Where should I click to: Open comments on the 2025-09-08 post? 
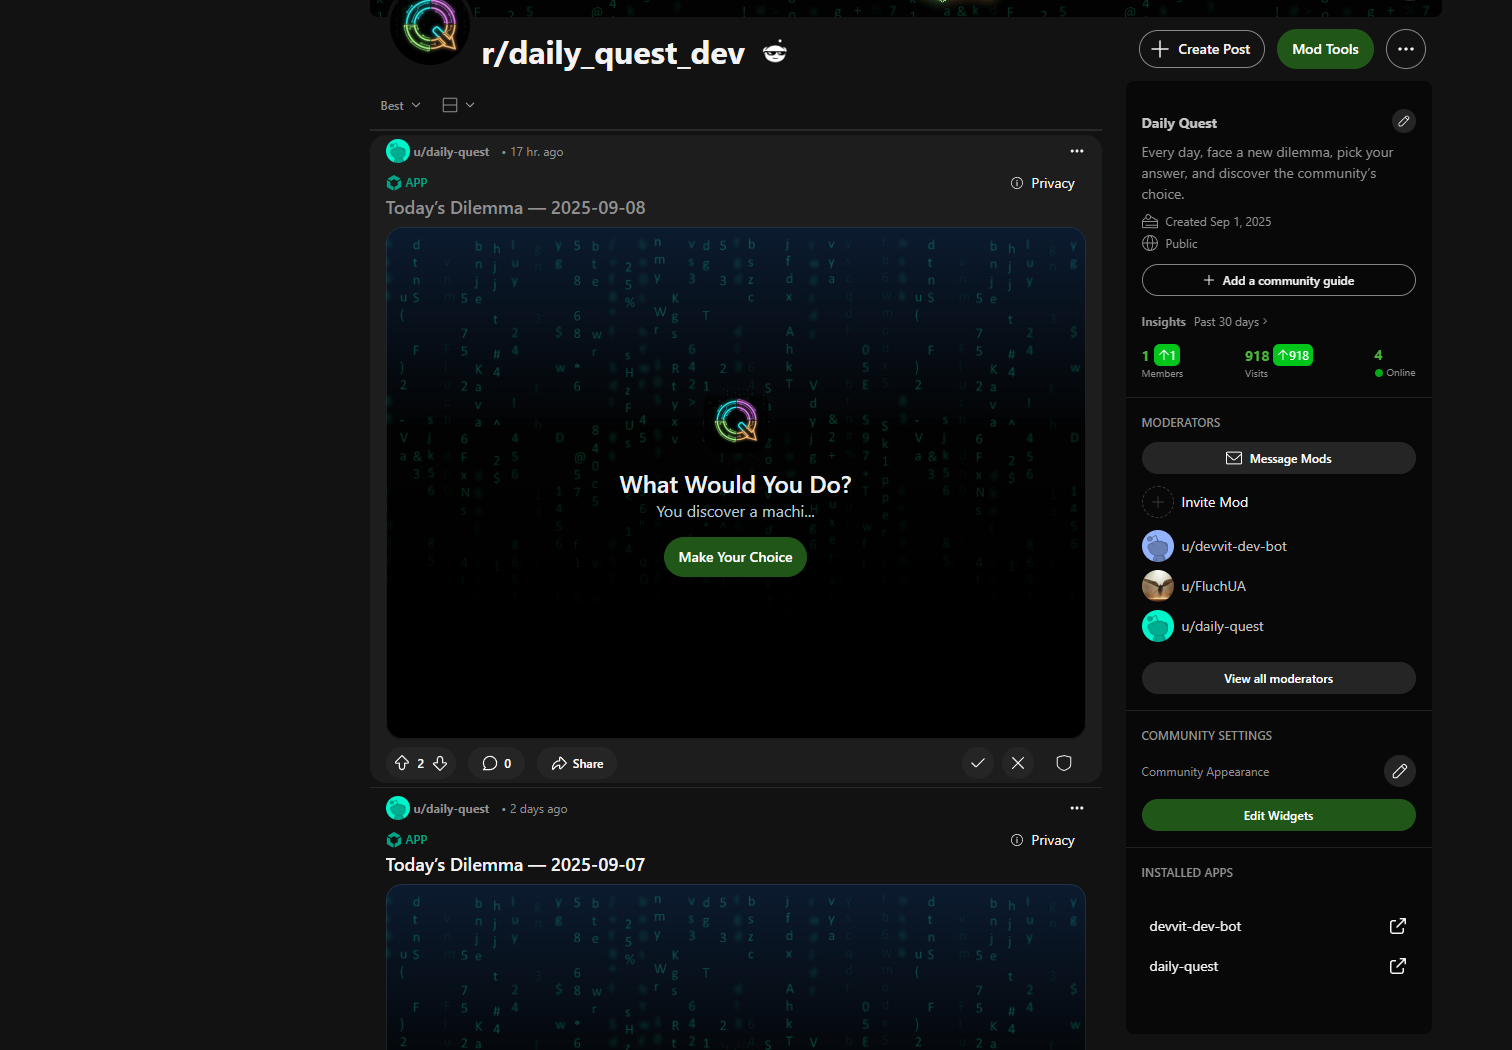coord(496,763)
